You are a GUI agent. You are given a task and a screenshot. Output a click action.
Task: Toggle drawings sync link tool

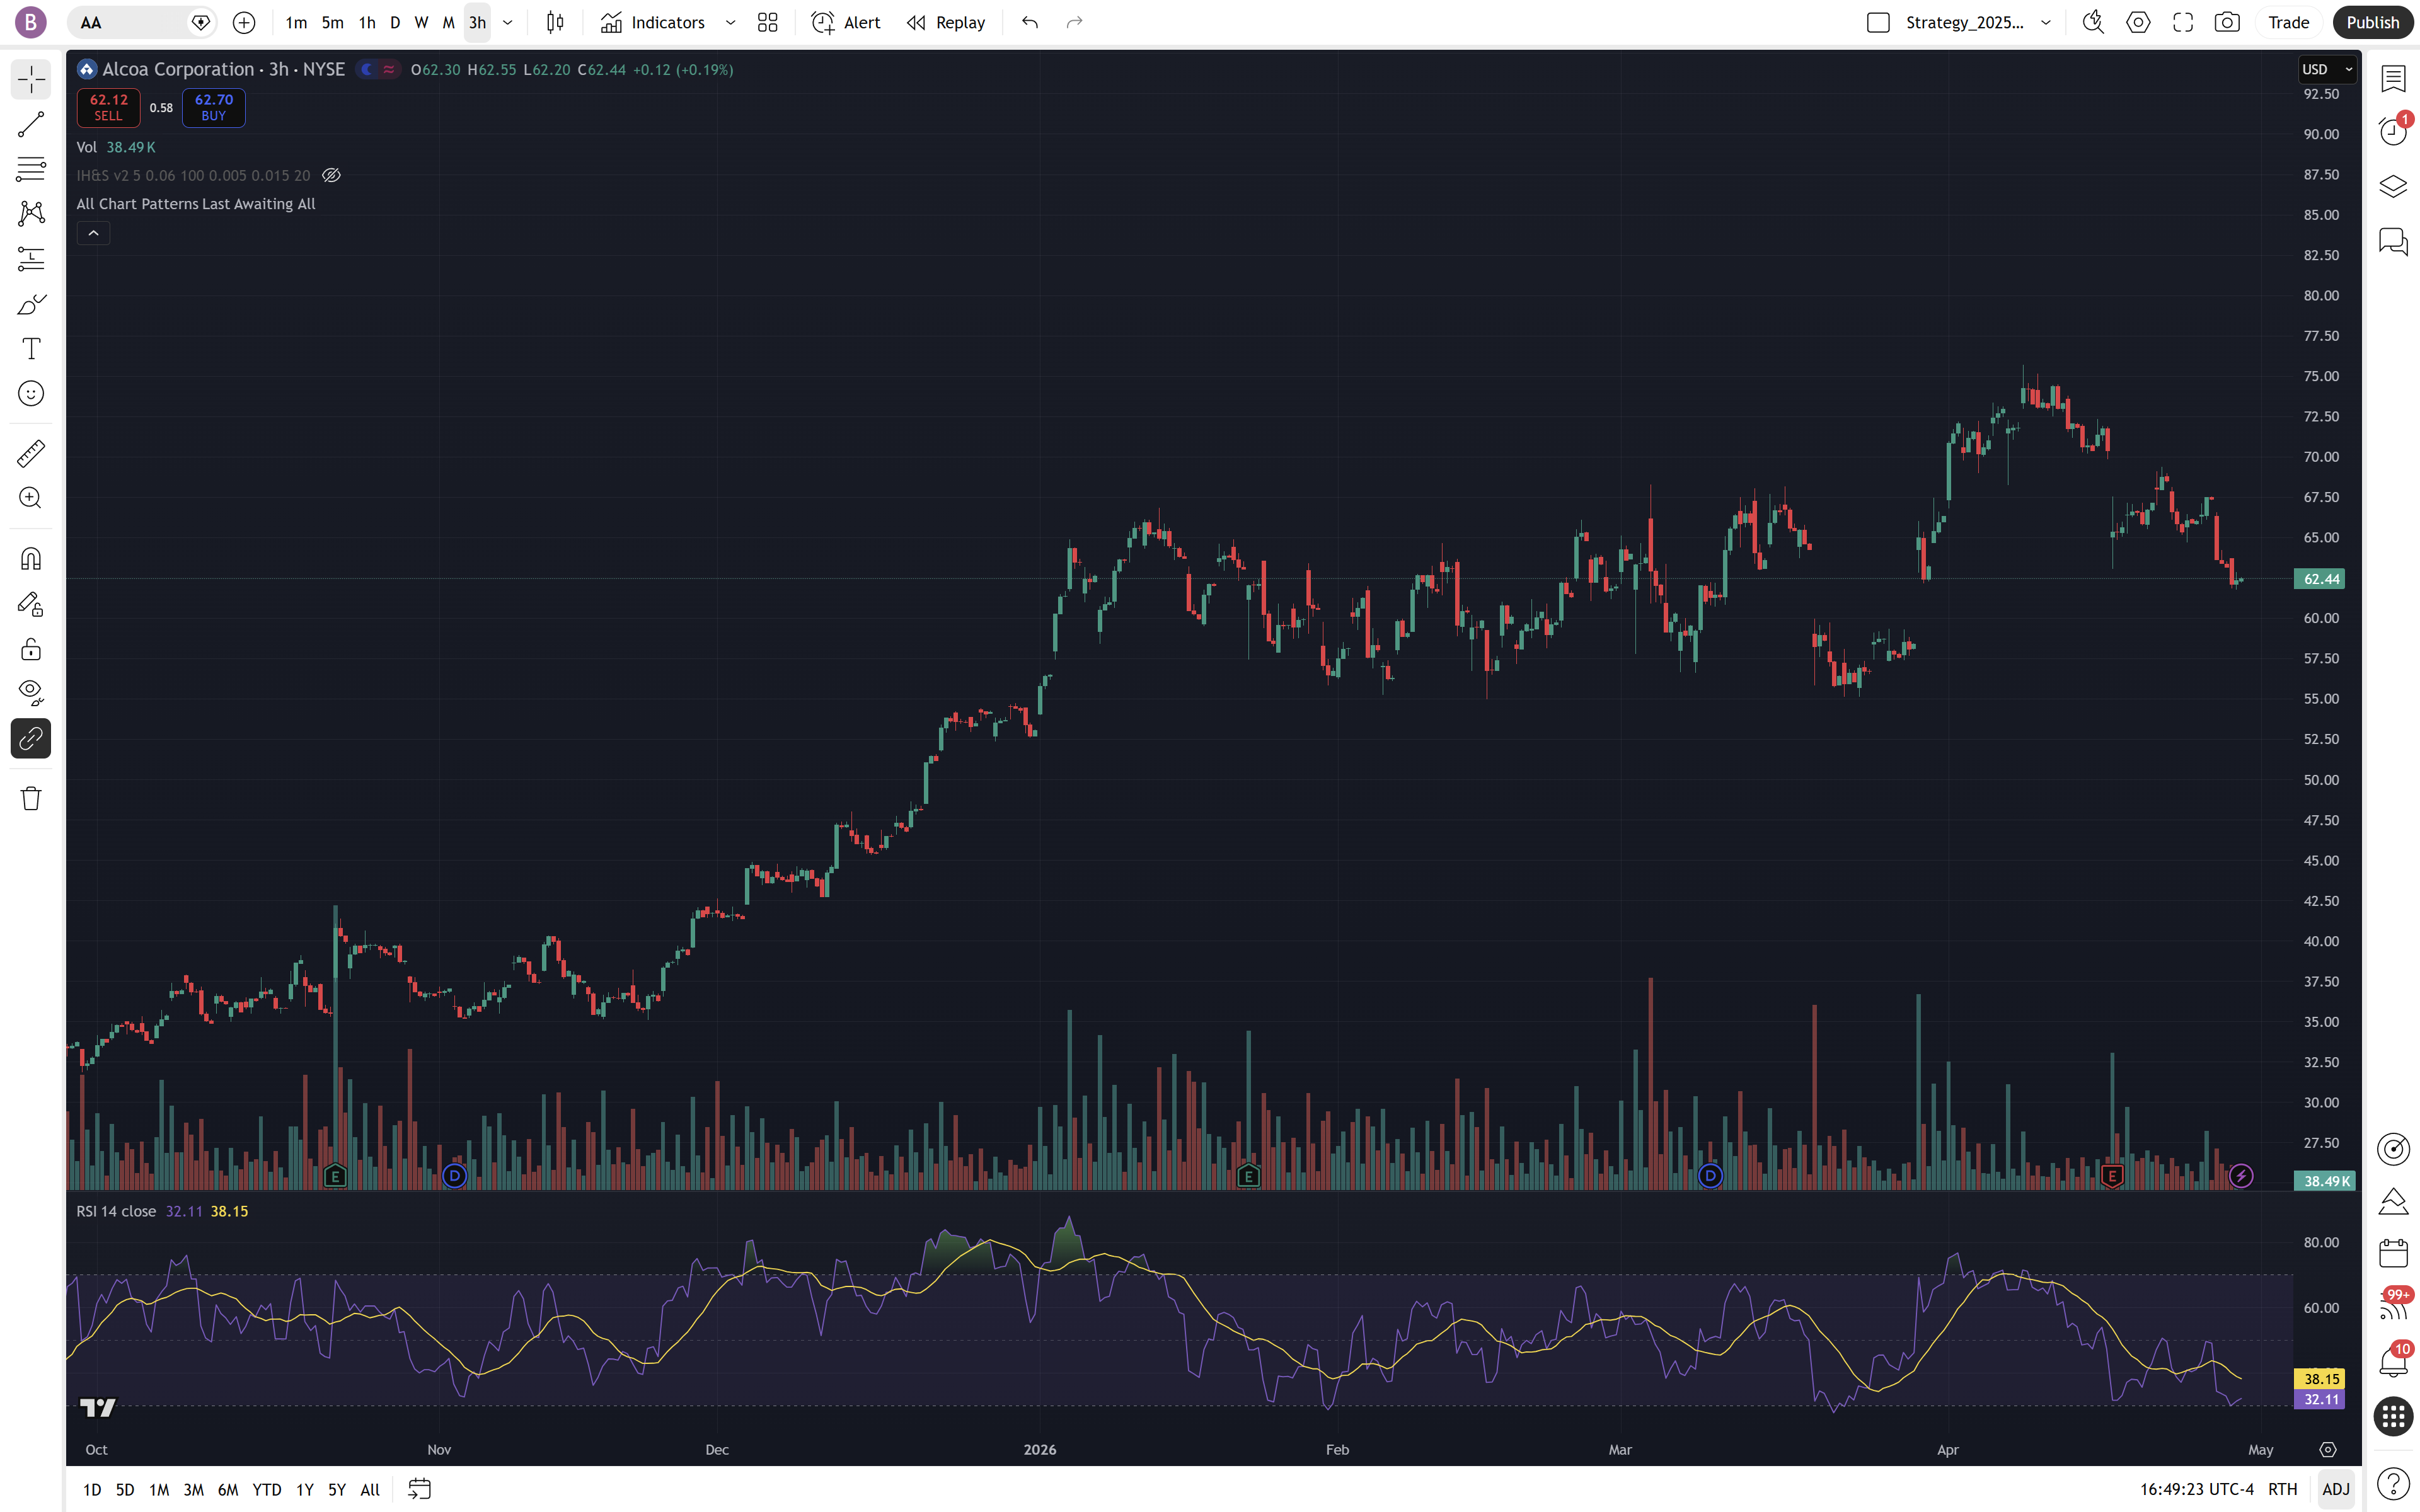[31, 739]
